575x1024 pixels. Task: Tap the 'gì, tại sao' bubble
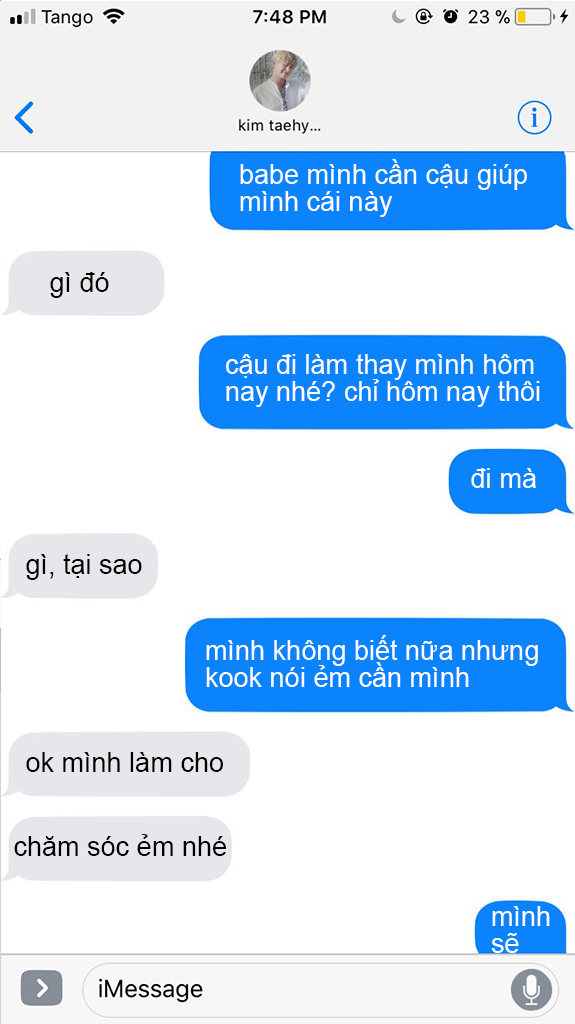[81, 566]
